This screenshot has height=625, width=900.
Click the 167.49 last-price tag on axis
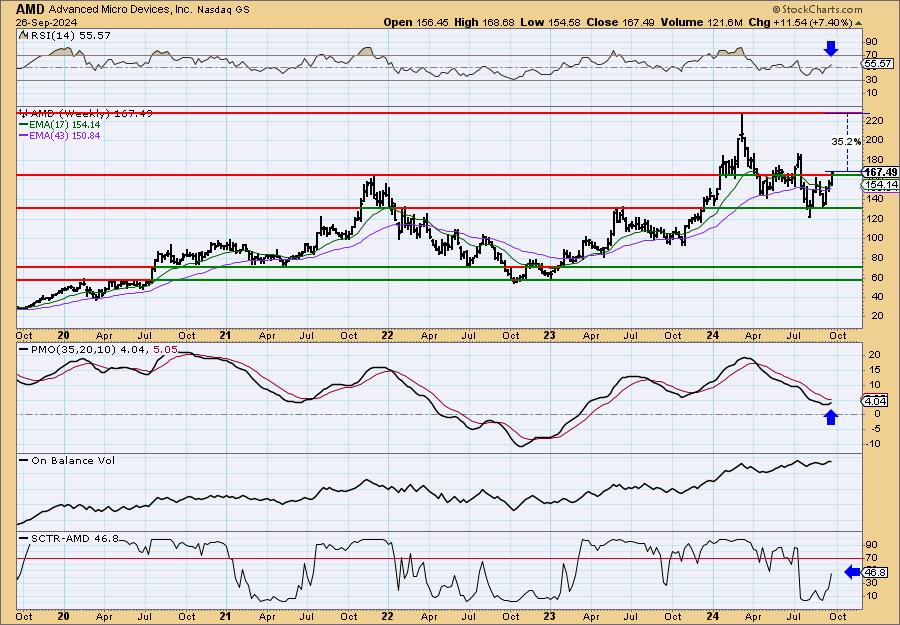point(880,172)
